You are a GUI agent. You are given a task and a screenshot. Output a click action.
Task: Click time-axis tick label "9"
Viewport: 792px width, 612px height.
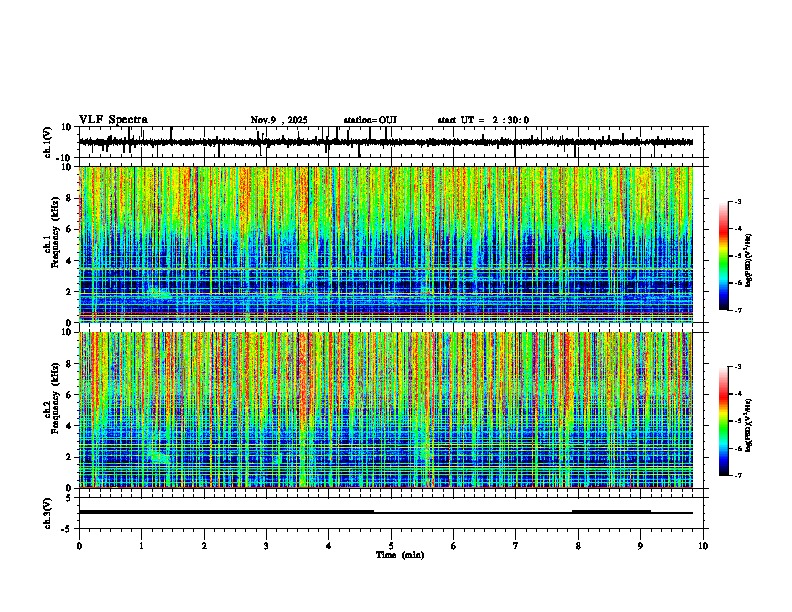[640, 546]
